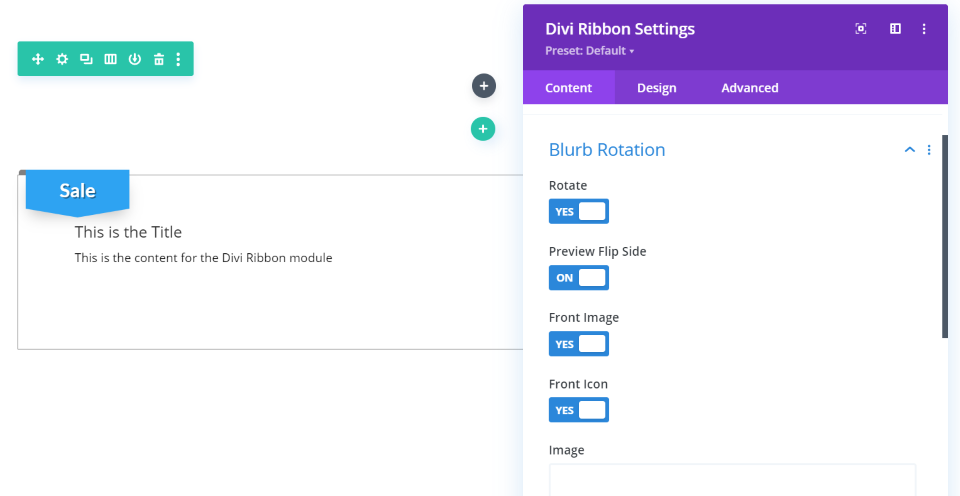Click dark gray plus to add module
The height and width of the screenshot is (496, 960).
[x=483, y=86]
